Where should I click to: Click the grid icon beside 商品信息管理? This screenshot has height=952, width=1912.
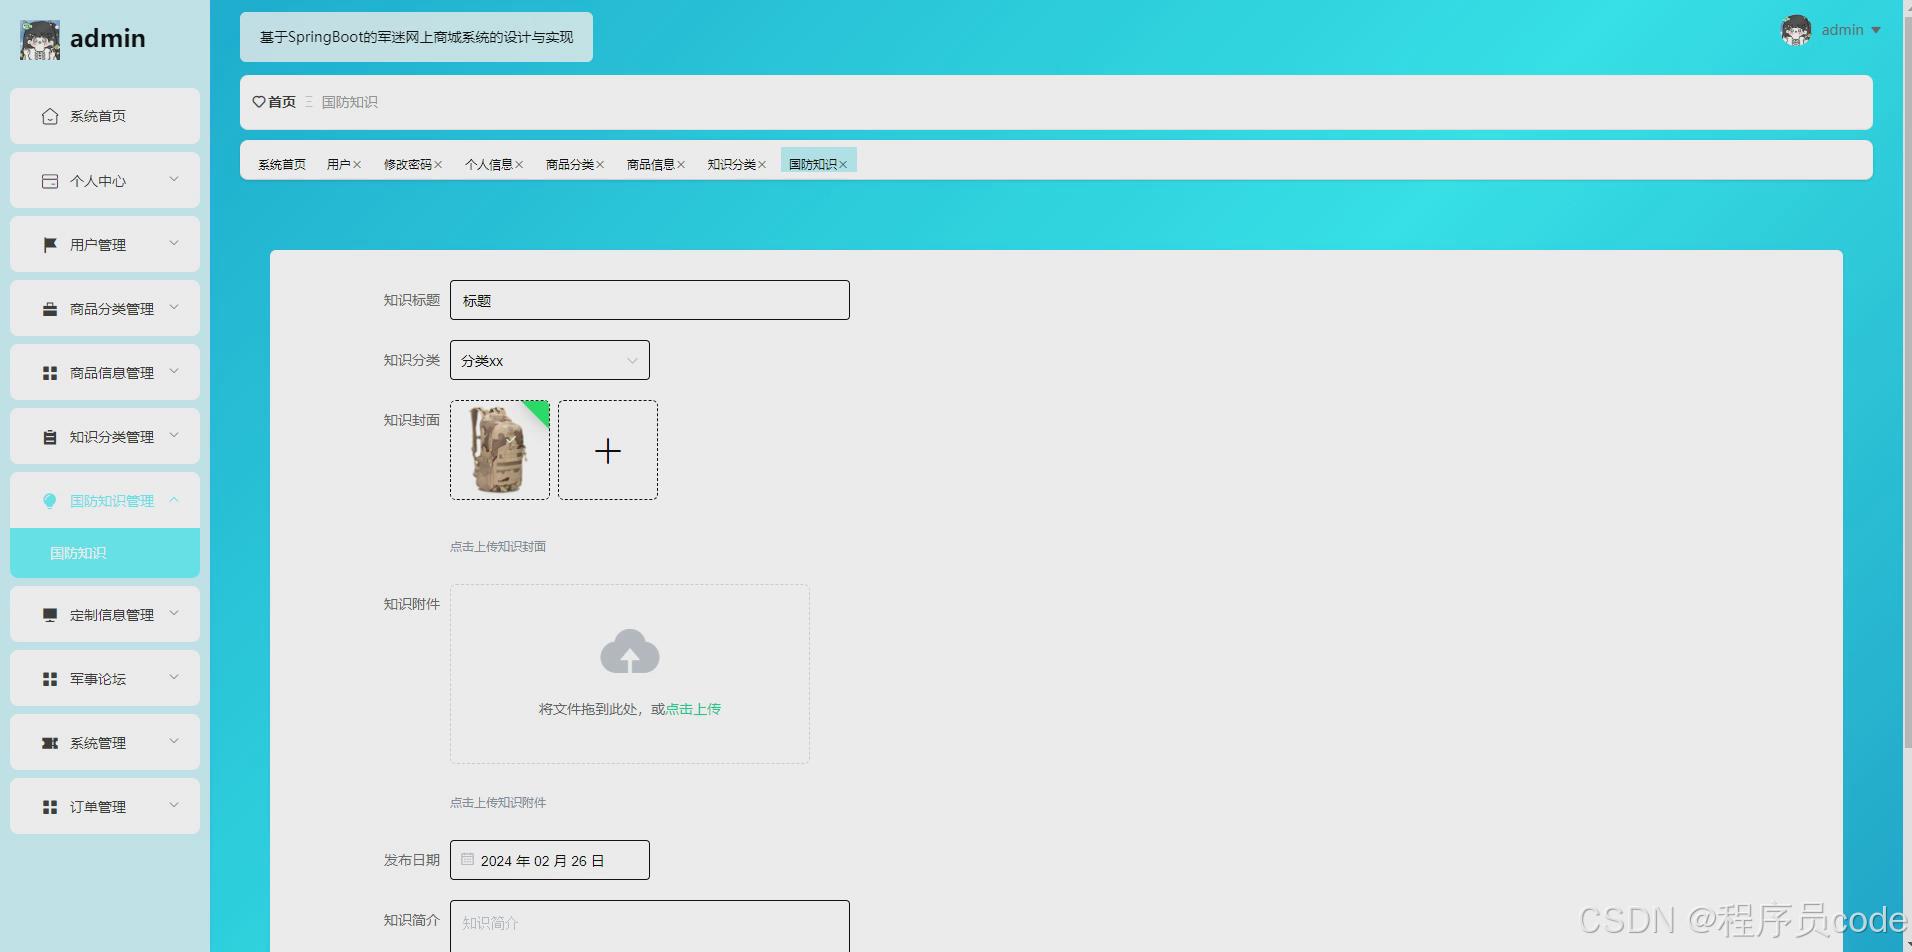click(50, 373)
